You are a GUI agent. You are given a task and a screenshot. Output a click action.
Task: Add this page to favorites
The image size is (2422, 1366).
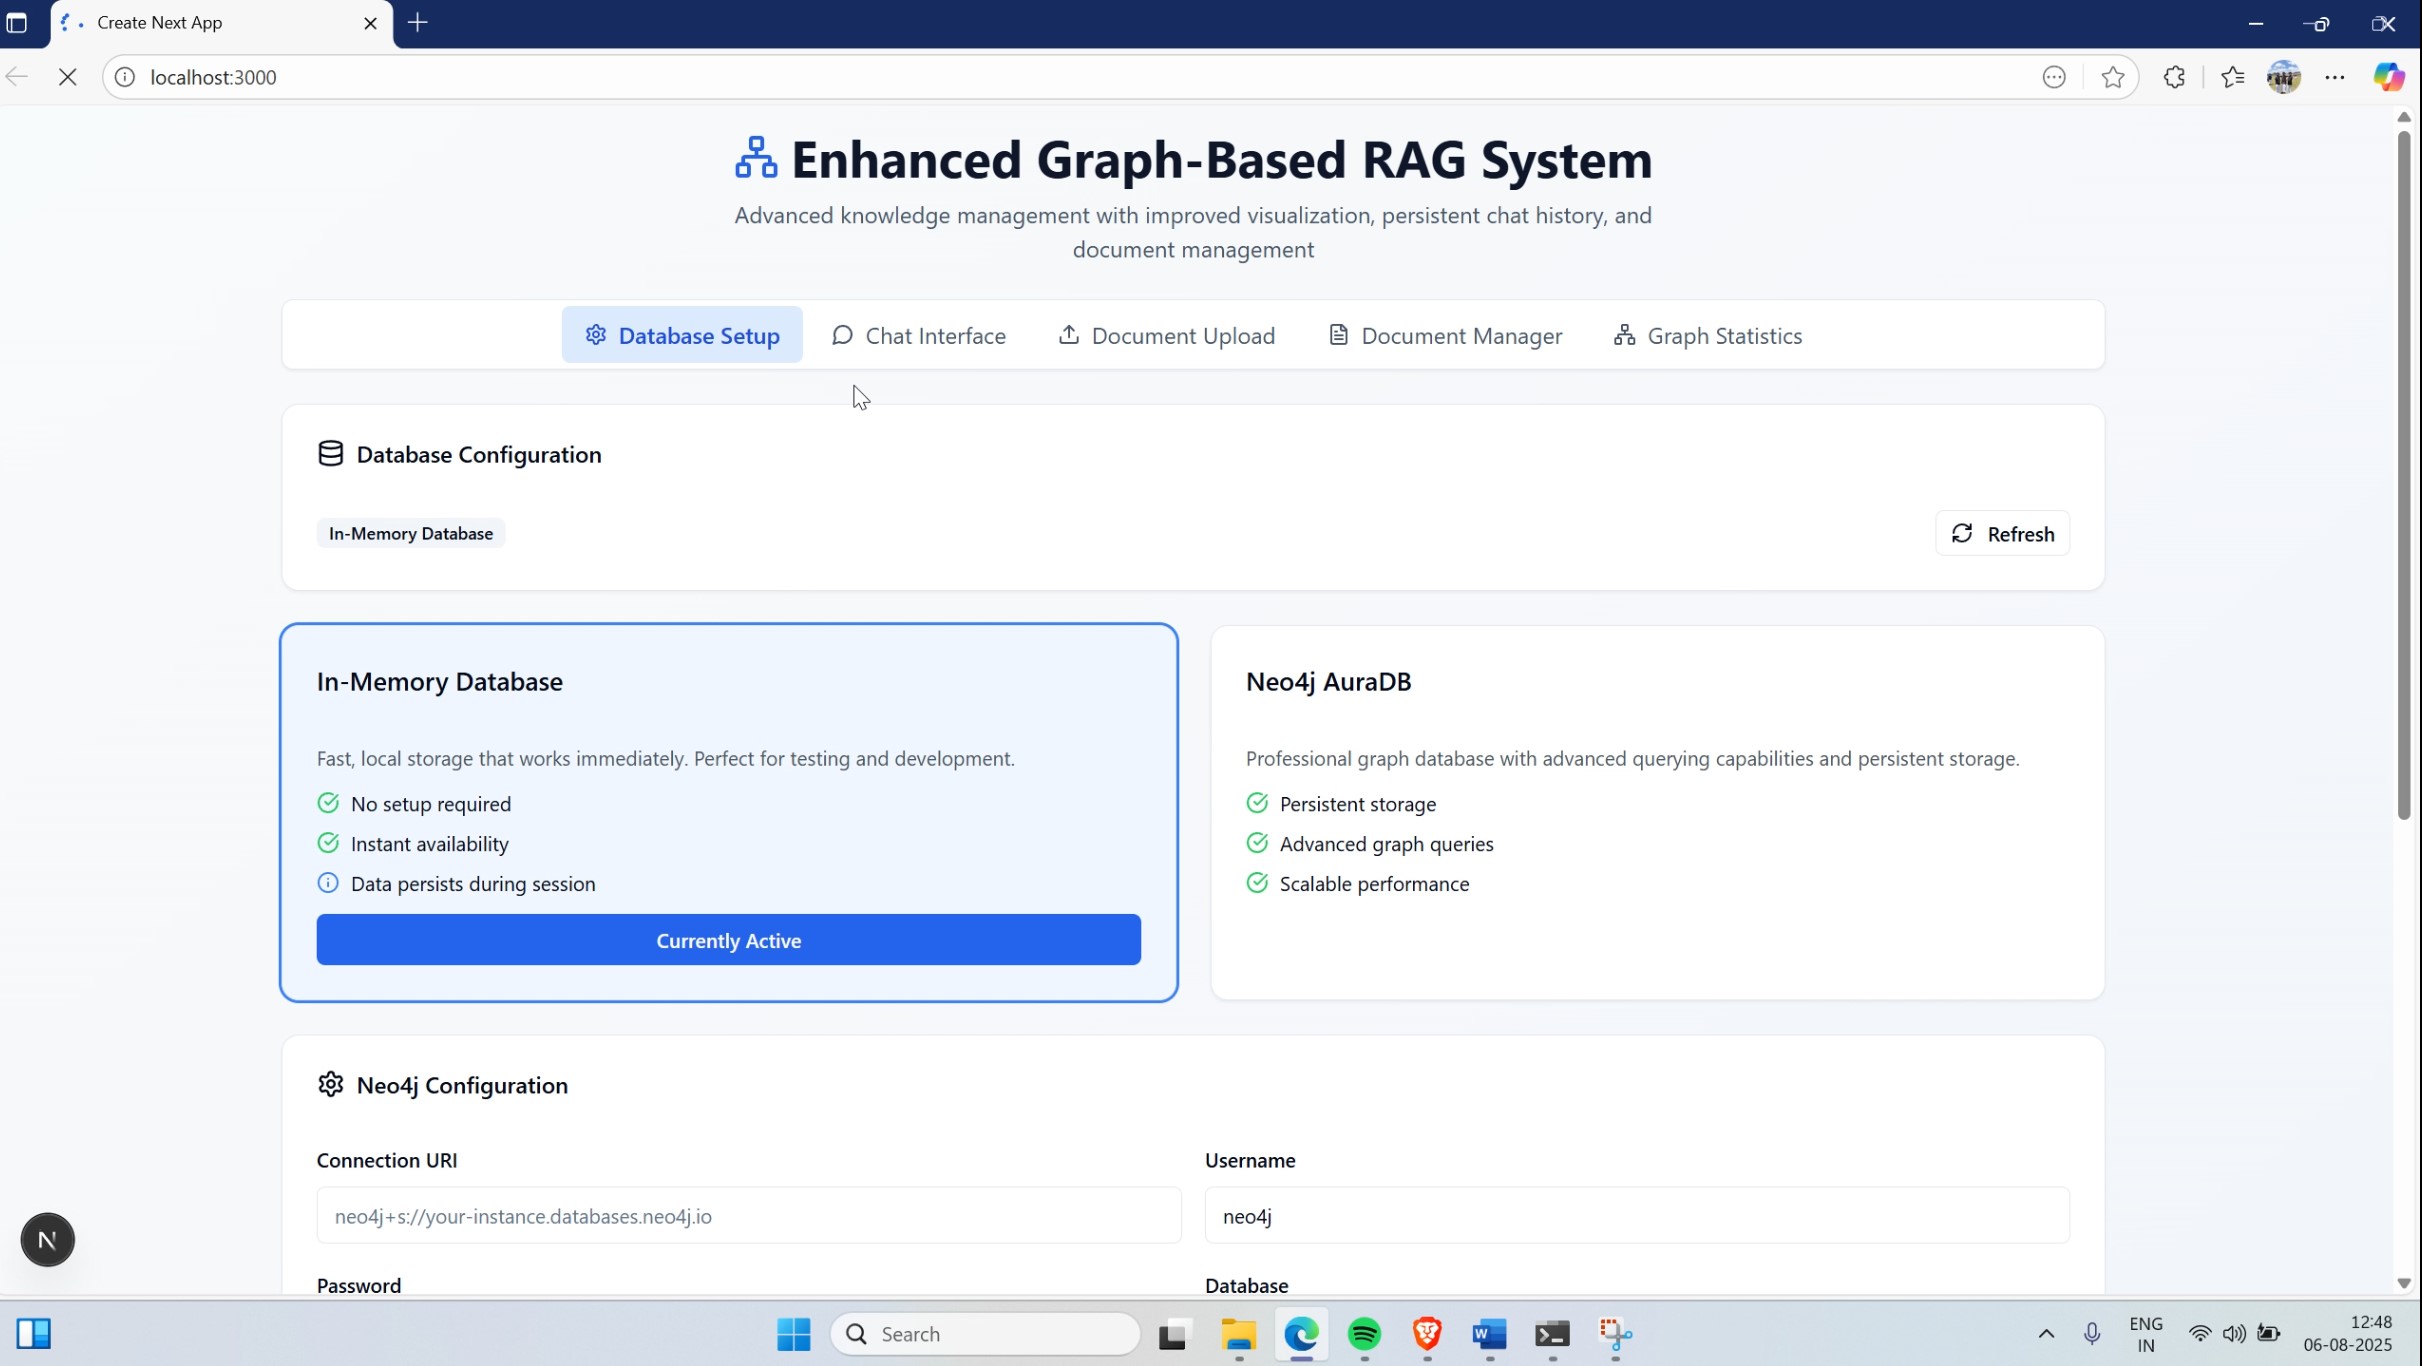coord(2113,77)
